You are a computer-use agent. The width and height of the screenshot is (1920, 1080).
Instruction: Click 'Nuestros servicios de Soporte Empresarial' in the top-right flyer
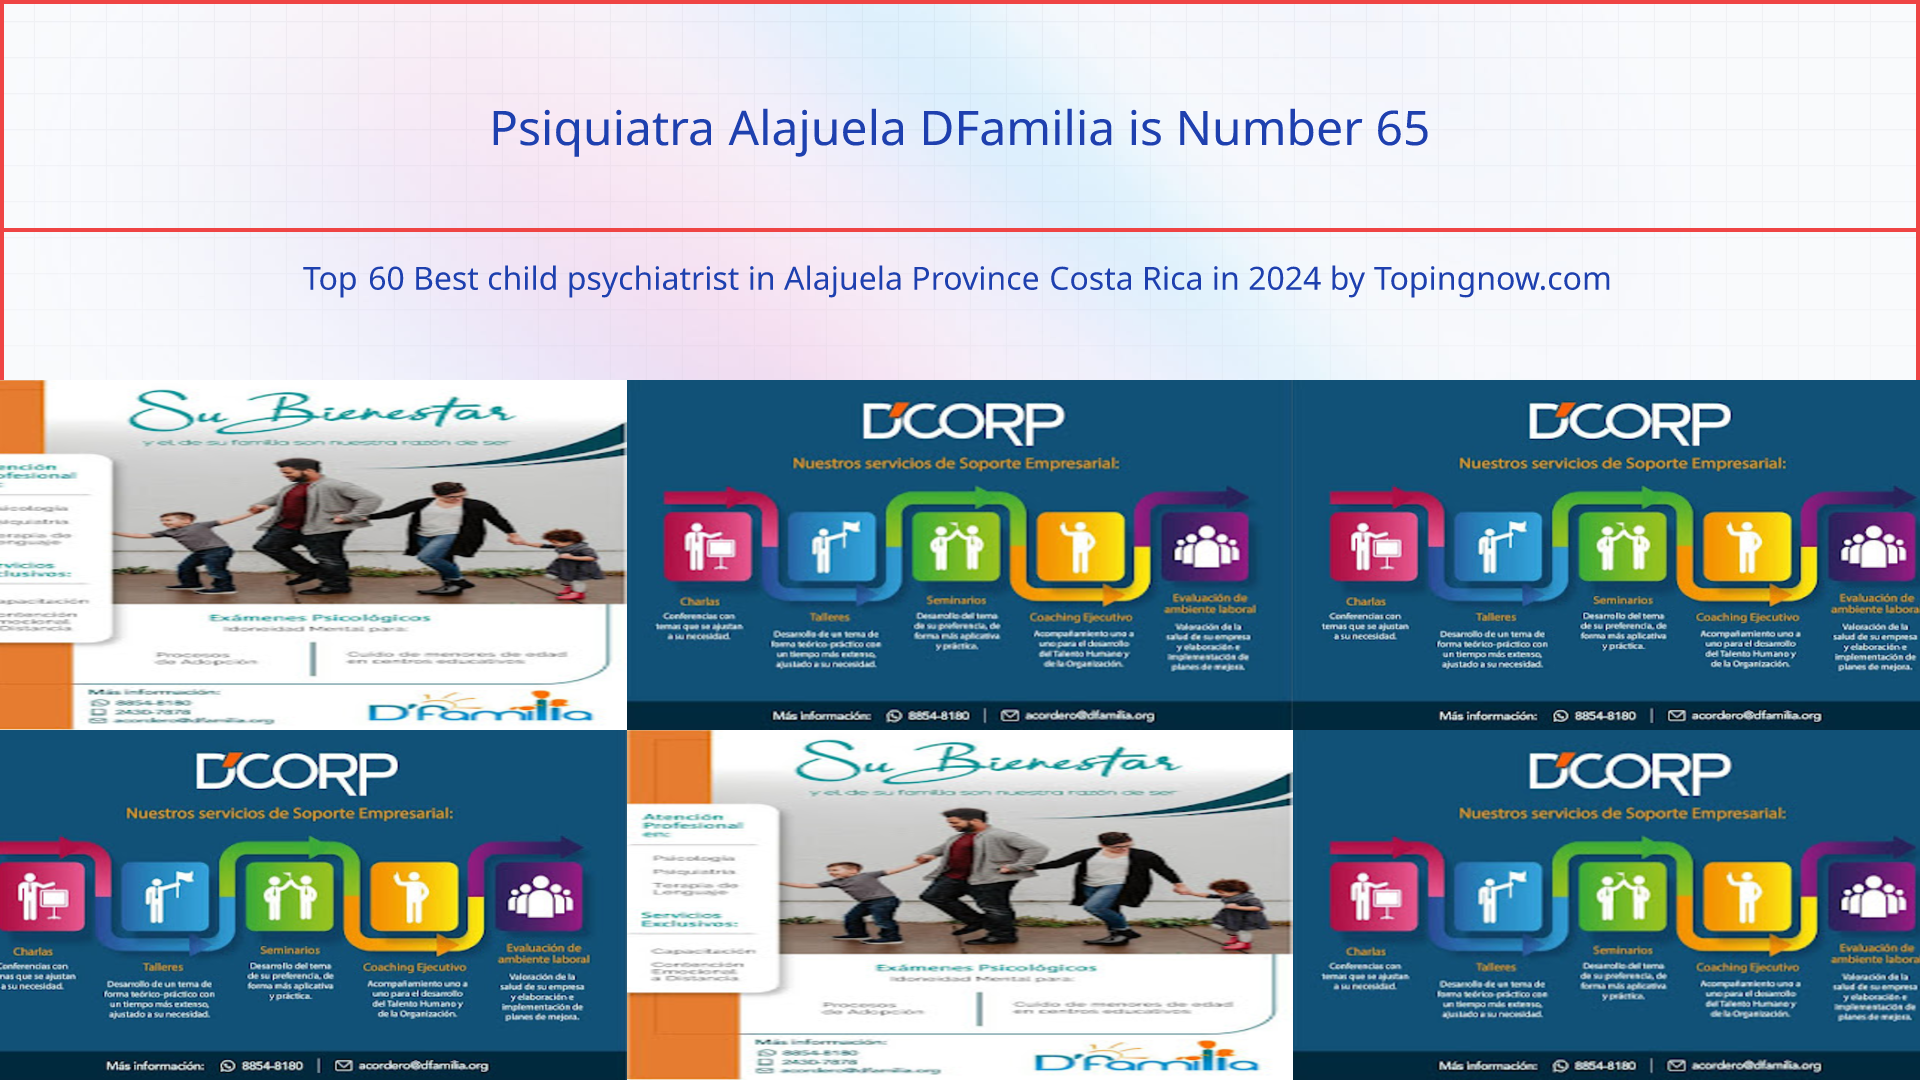click(1622, 463)
